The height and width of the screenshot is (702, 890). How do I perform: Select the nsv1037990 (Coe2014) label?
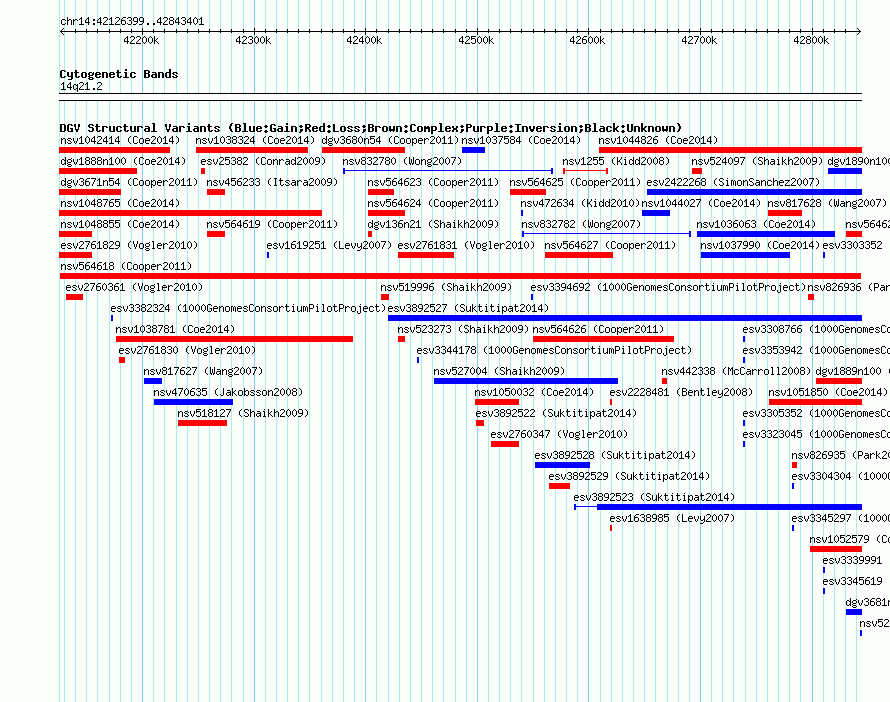point(760,245)
